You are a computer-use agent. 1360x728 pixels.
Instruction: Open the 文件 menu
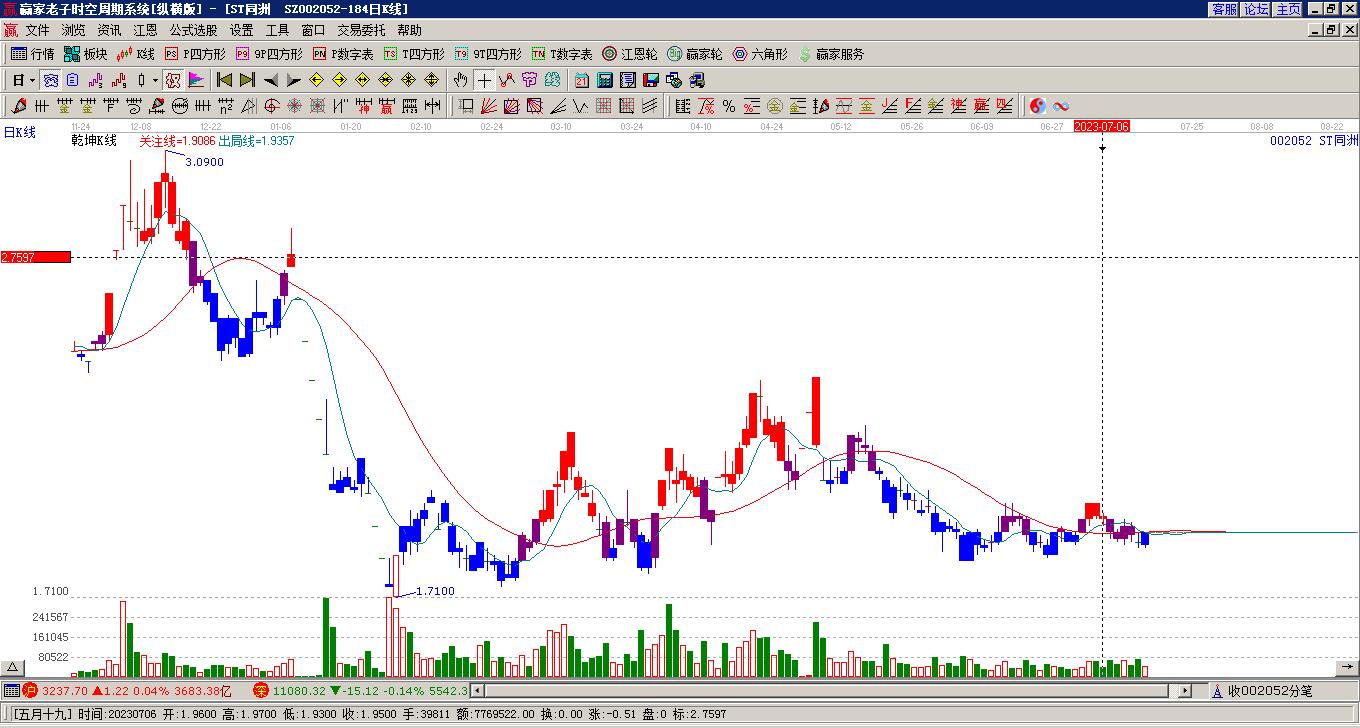coord(37,31)
